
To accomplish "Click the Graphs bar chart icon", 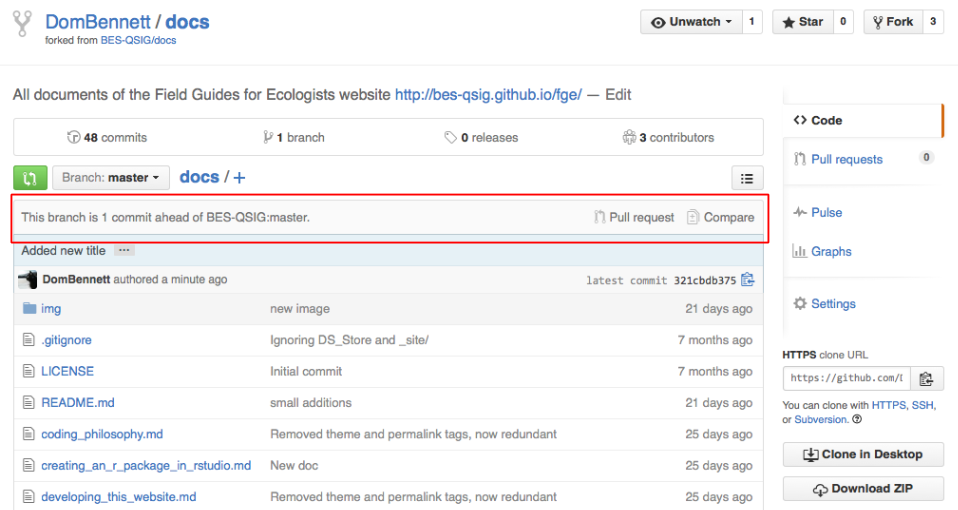I will point(799,250).
